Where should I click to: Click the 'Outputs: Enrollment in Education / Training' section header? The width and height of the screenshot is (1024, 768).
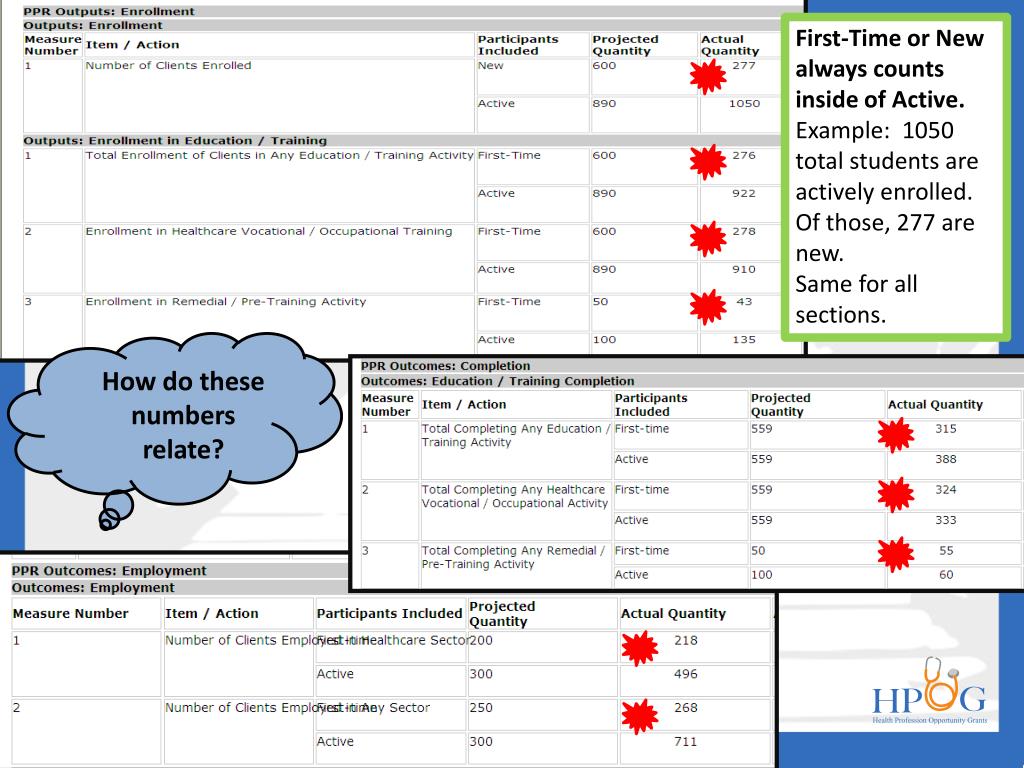[401, 140]
